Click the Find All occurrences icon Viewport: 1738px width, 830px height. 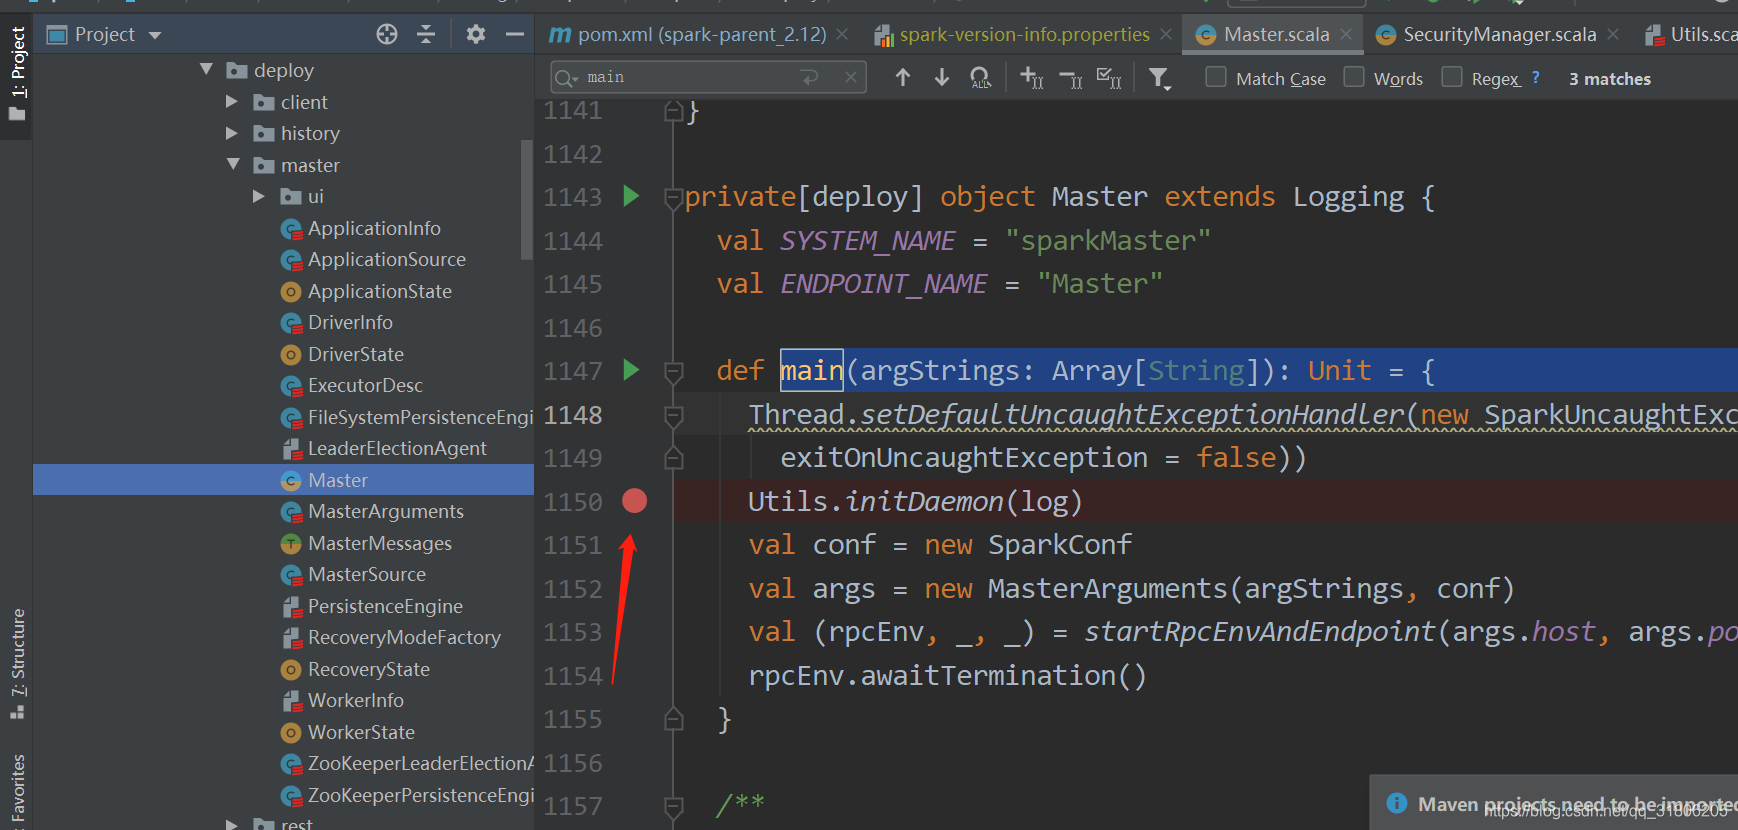(981, 77)
